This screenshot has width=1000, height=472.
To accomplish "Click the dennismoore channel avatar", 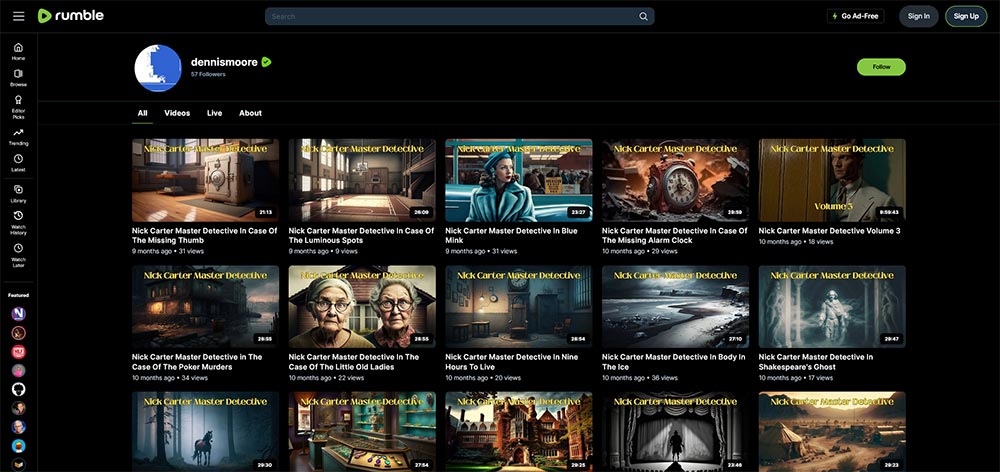I will [x=158, y=68].
